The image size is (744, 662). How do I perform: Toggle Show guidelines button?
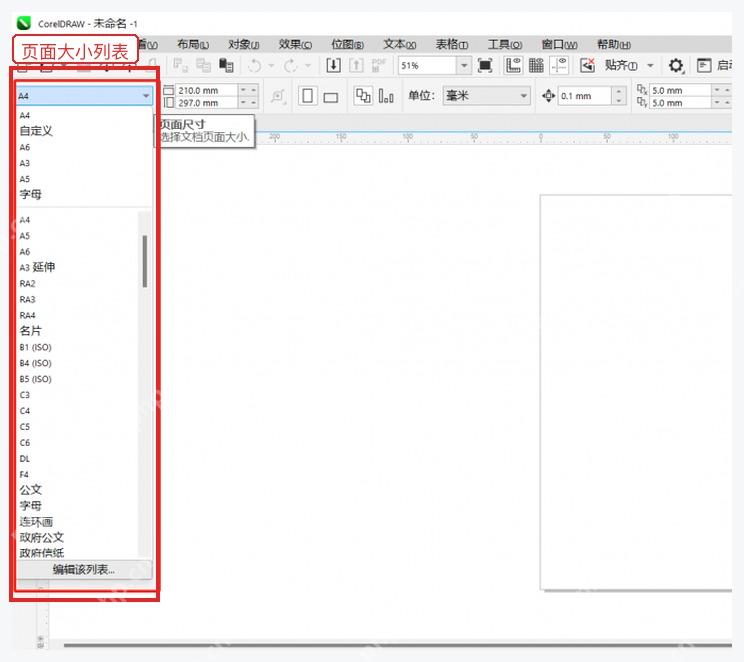(x=559, y=65)
